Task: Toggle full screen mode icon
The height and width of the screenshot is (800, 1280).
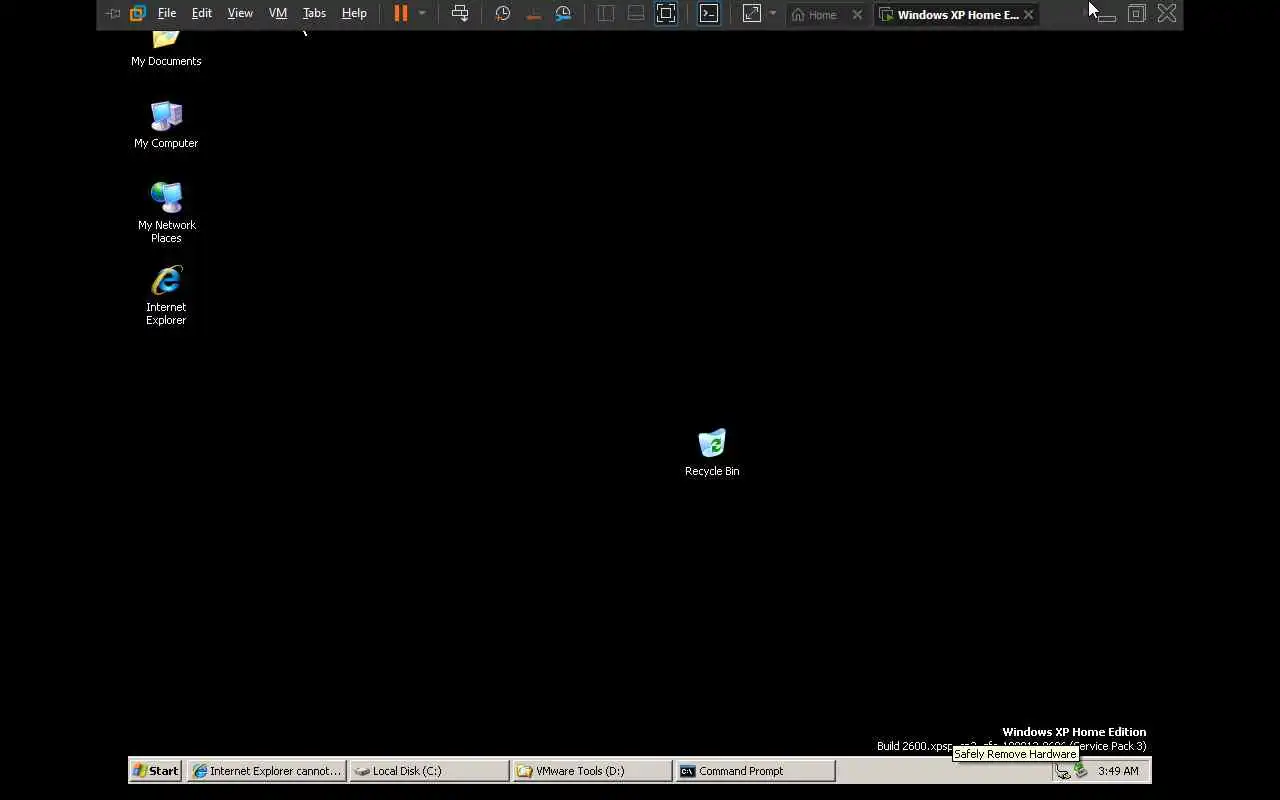Action: tap(666, 14)
